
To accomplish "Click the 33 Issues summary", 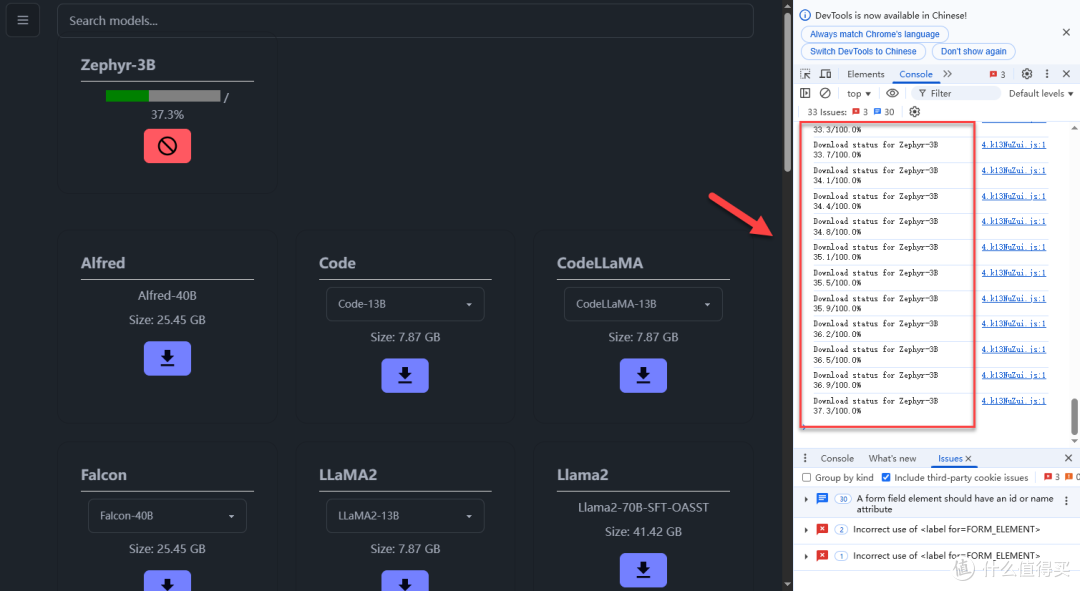I will (x=851, y=112).
